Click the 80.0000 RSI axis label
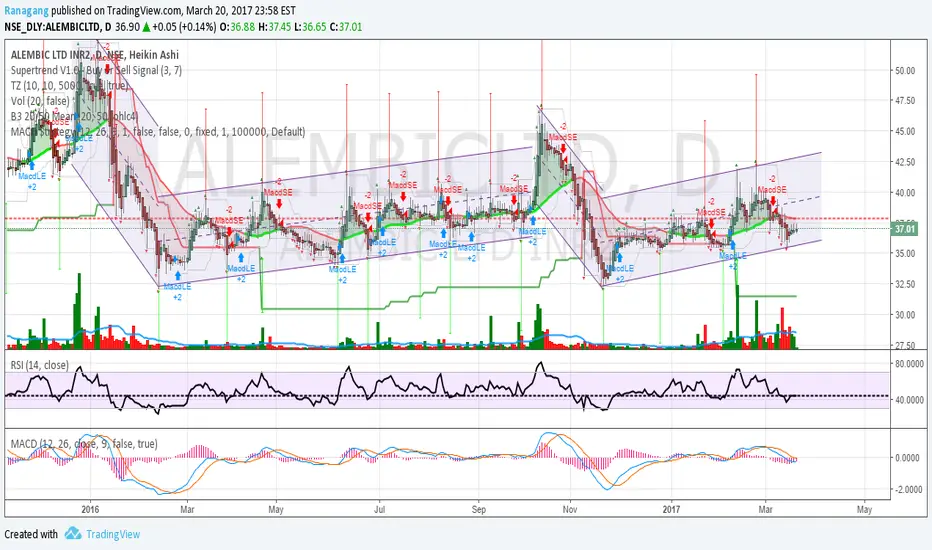 tap(909, 364)
